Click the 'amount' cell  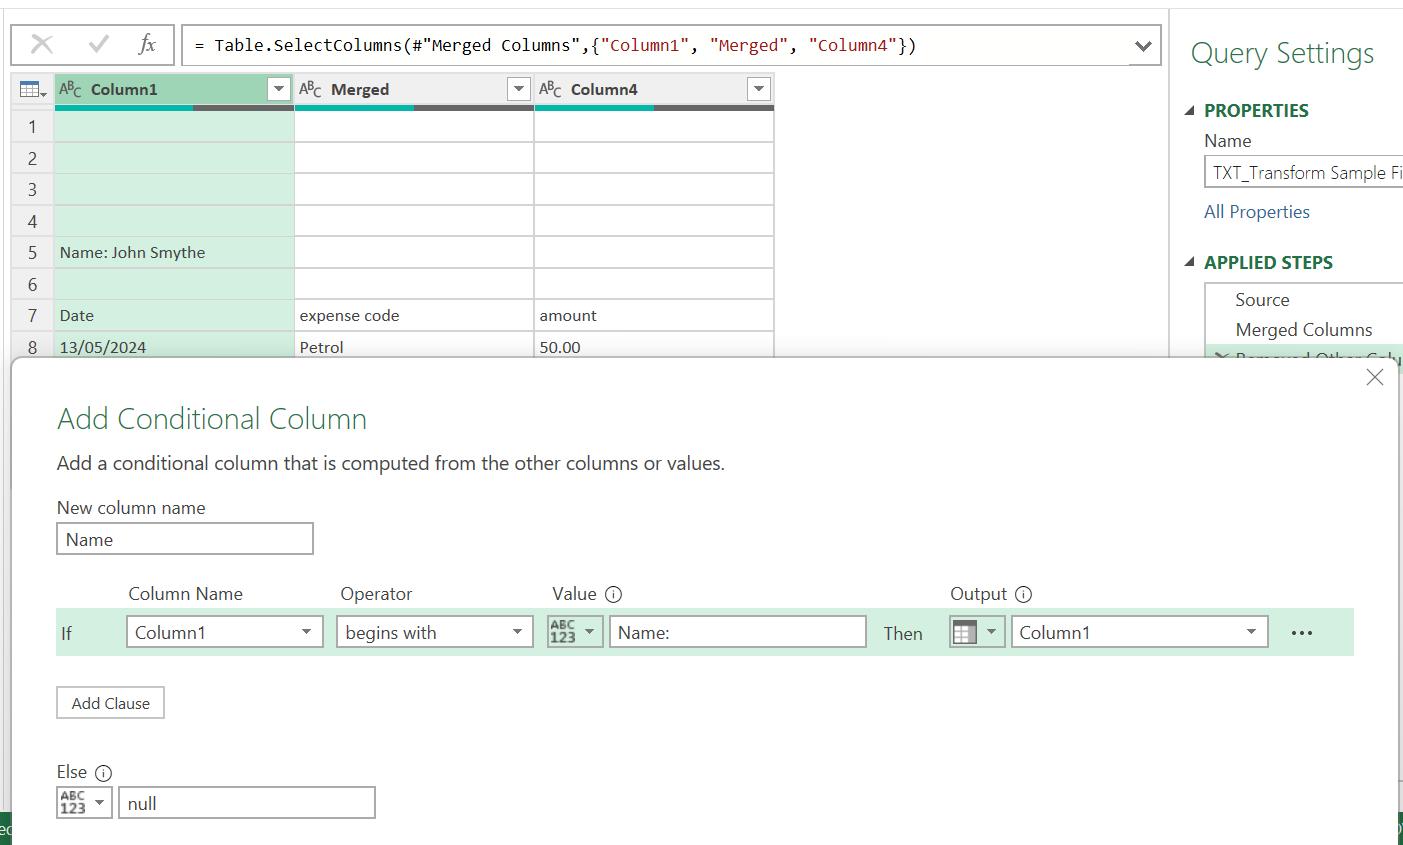[654, 315]
